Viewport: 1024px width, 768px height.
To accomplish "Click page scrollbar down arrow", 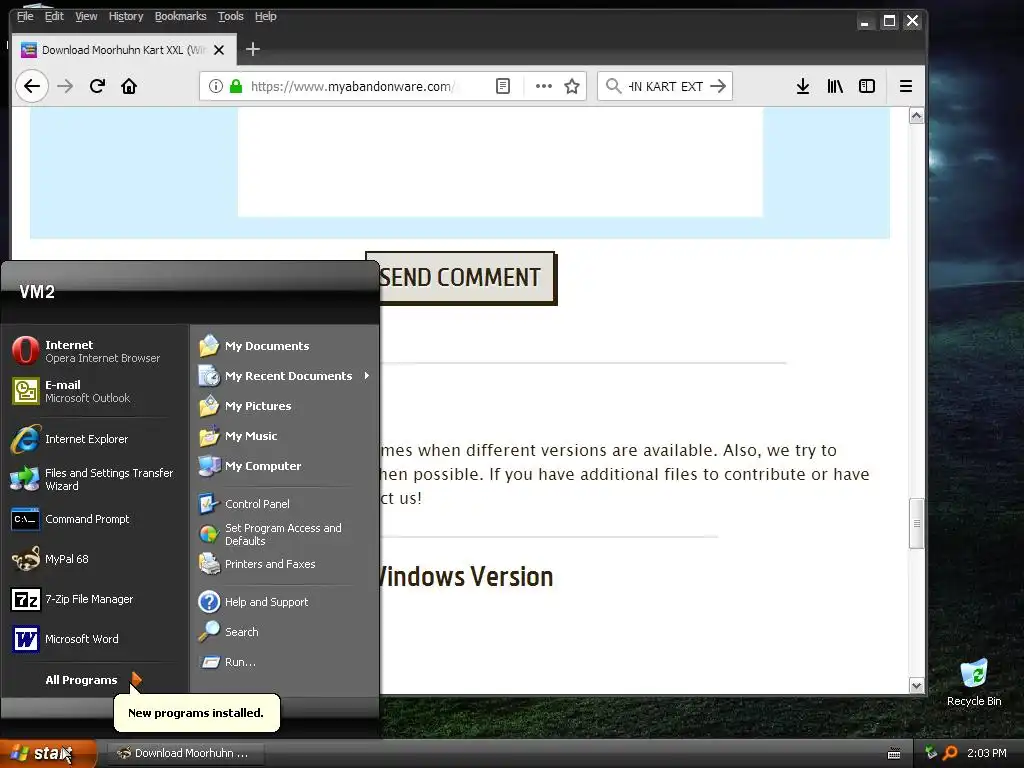I will 916,686.
